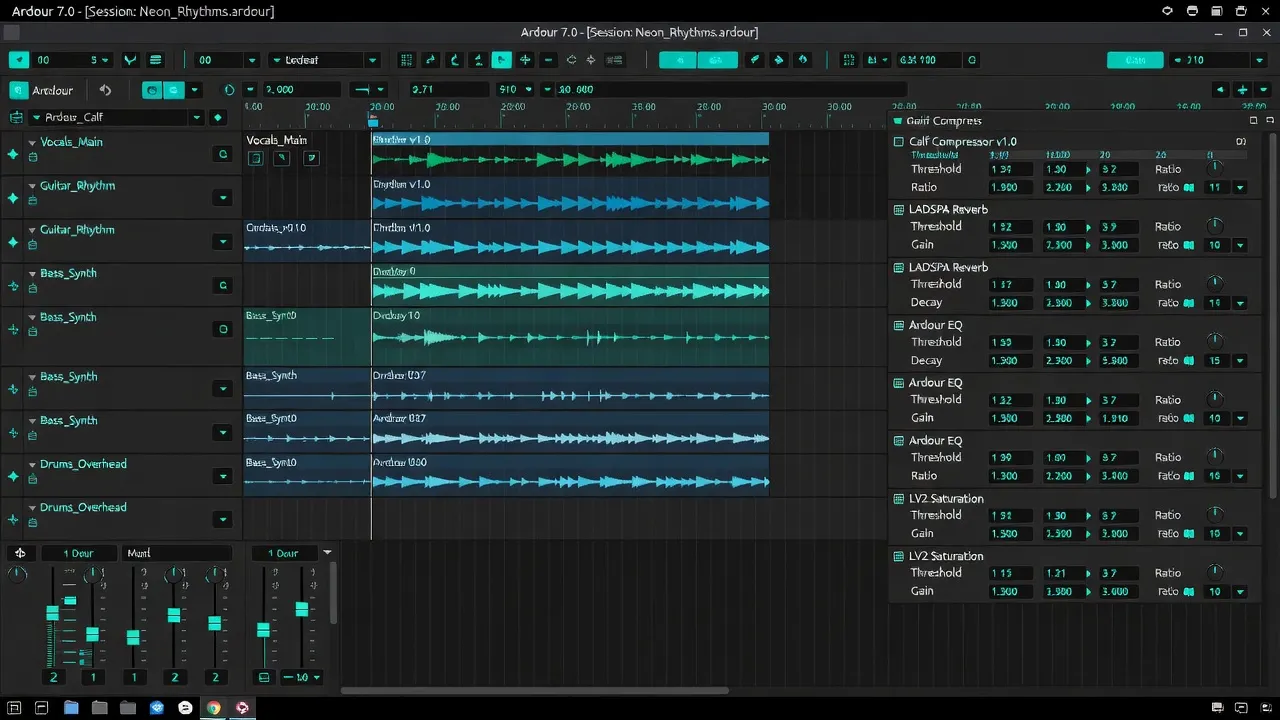Toggle the teal switch beside Ratio value 15
Viewport: 1280px width, 720px height.
[x=1189, y=360]
